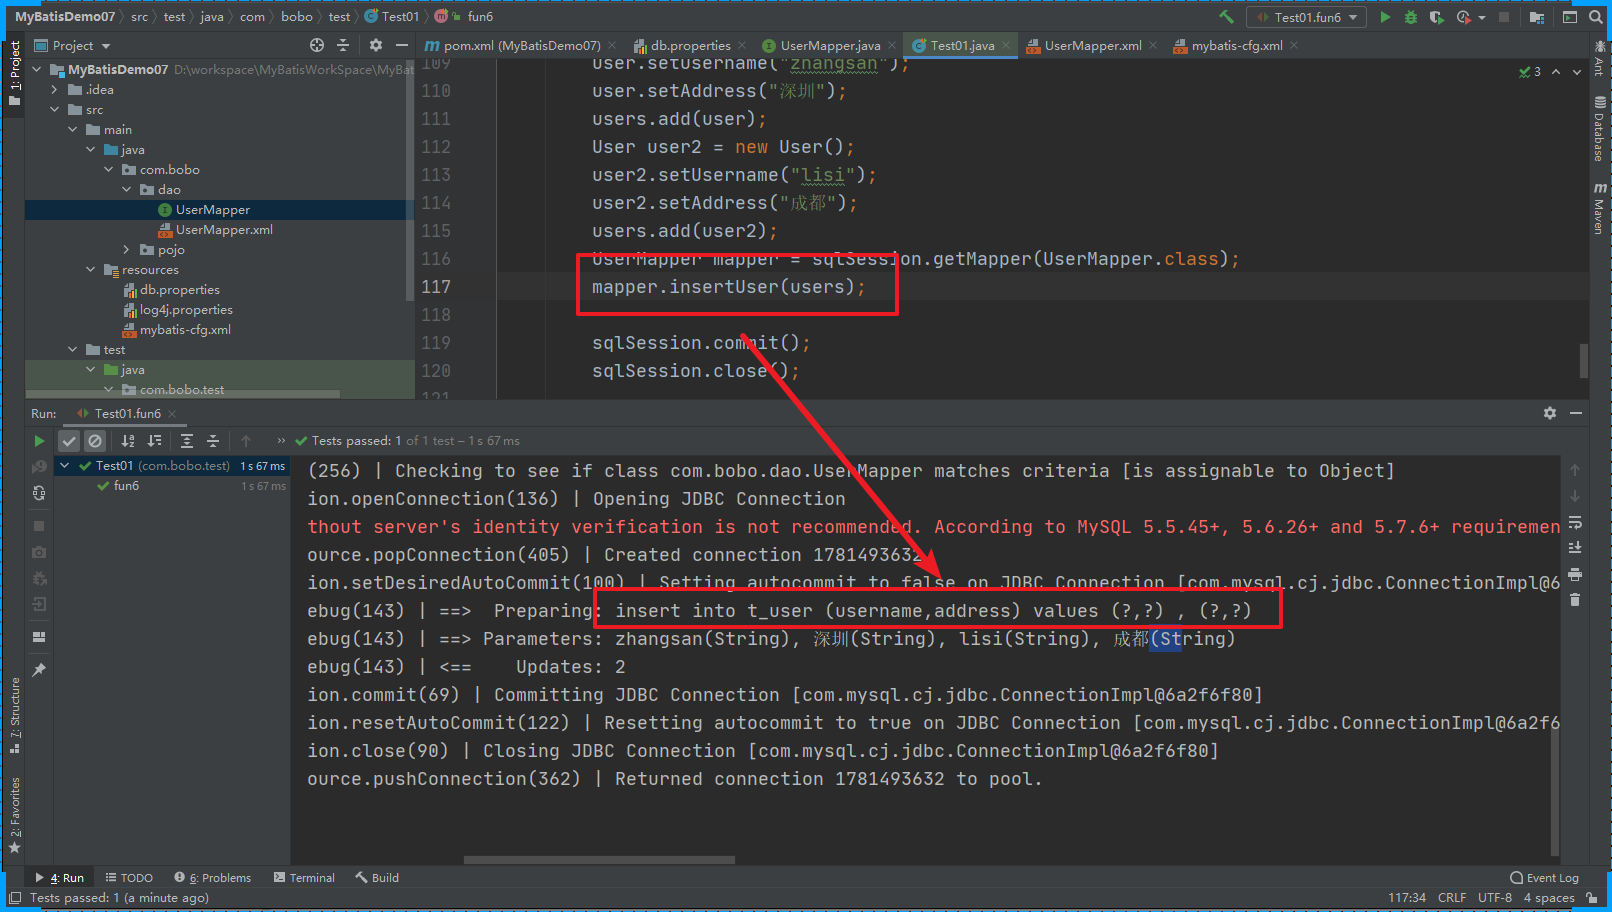
Task: Open TODO tool window
Action: (x=129, y=878)
